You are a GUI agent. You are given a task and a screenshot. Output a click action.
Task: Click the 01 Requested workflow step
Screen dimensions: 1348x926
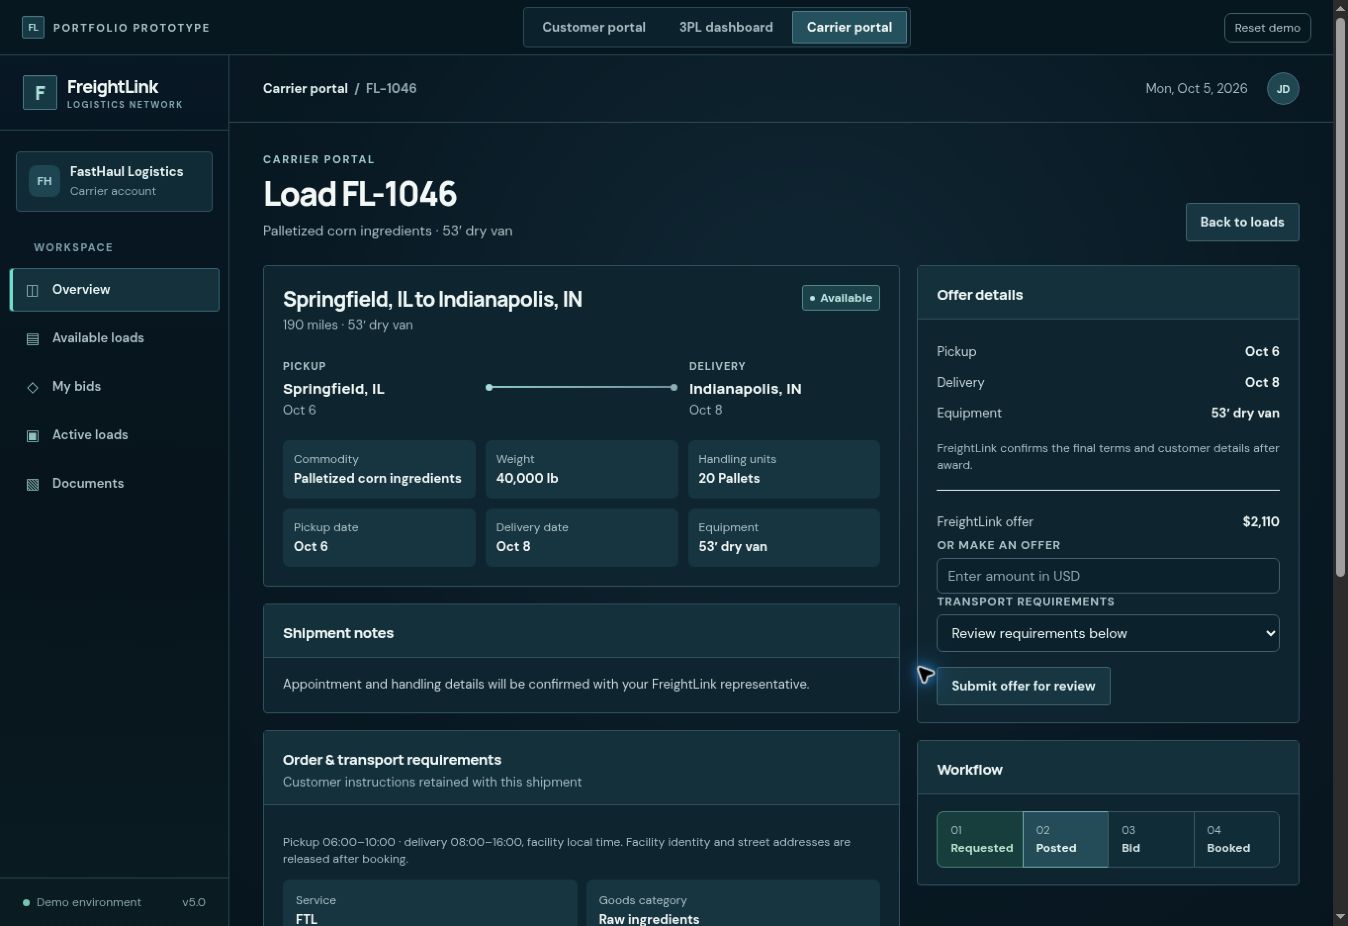point(980,839)
